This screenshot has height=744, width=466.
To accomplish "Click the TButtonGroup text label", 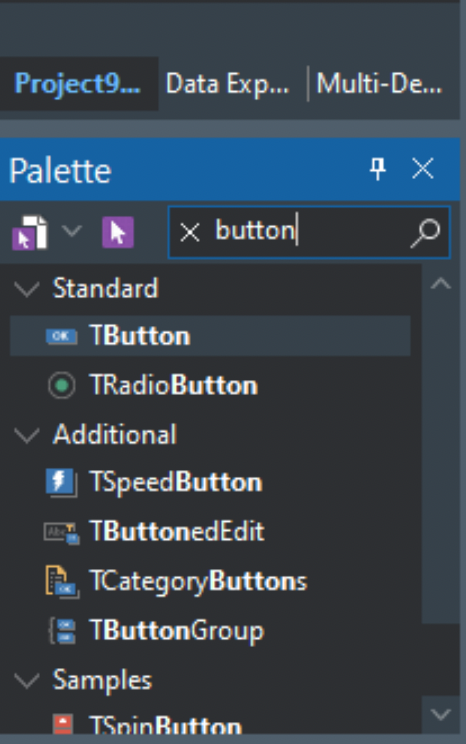I will point(177,631).
